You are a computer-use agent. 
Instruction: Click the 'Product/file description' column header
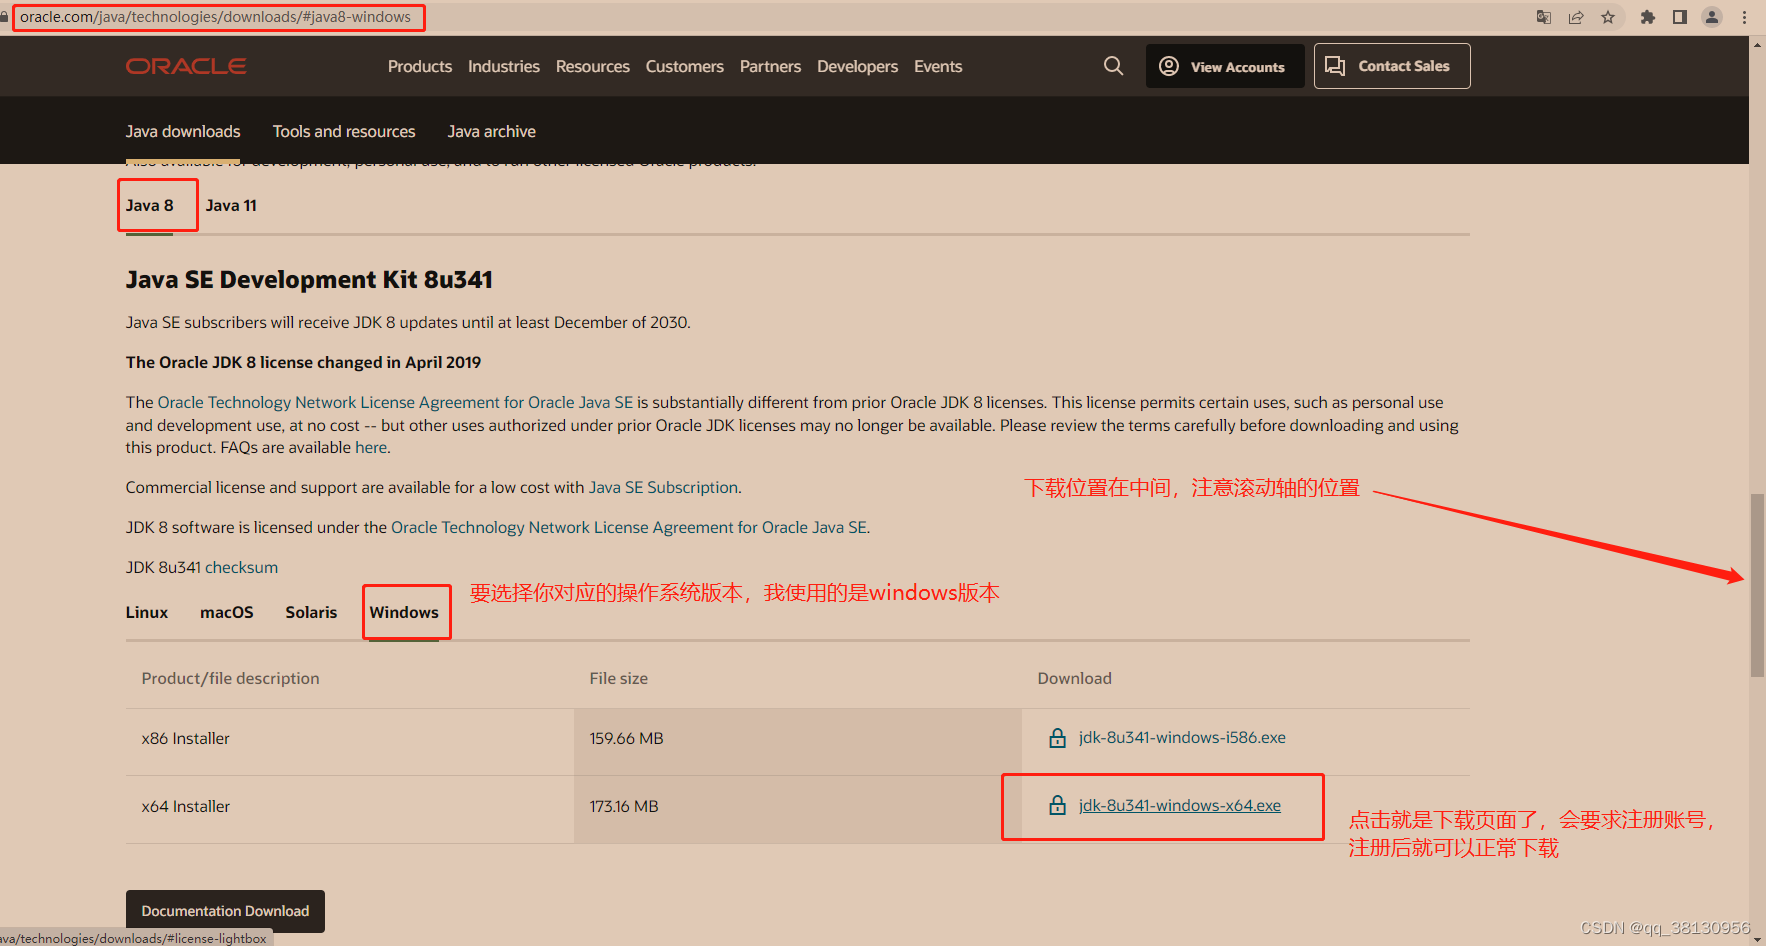231,678
